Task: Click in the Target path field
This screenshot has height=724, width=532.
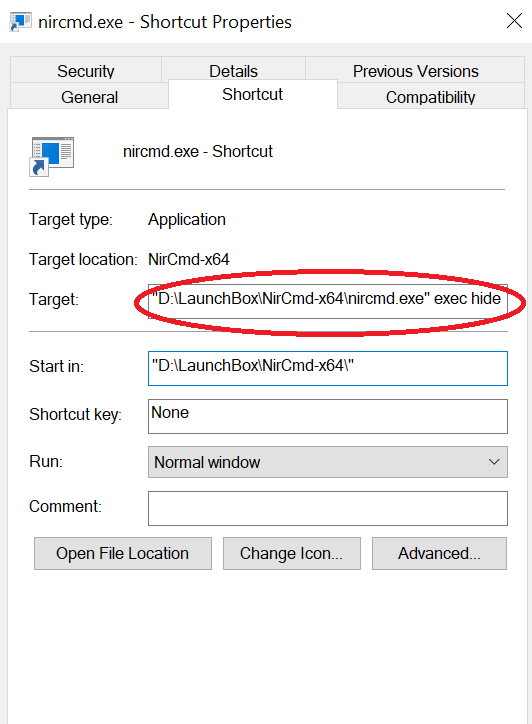Action: point(327,301)
